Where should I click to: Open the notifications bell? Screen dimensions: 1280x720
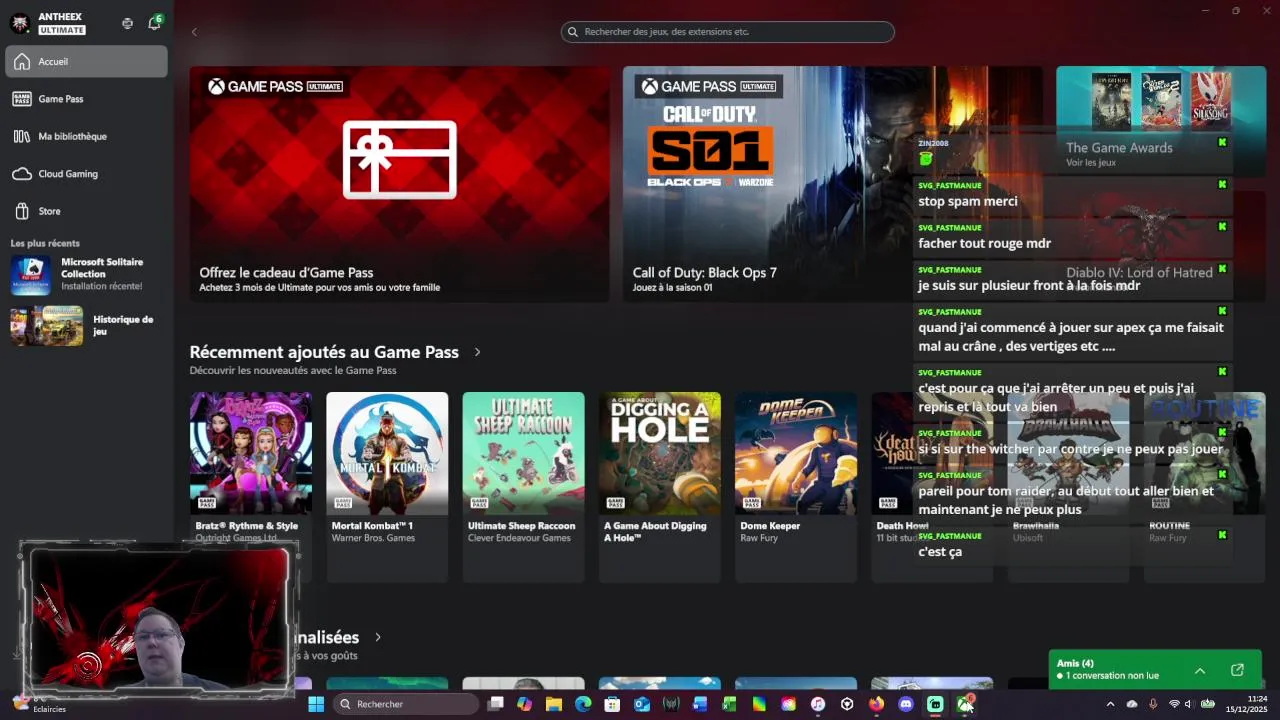[x=154, y=23]
